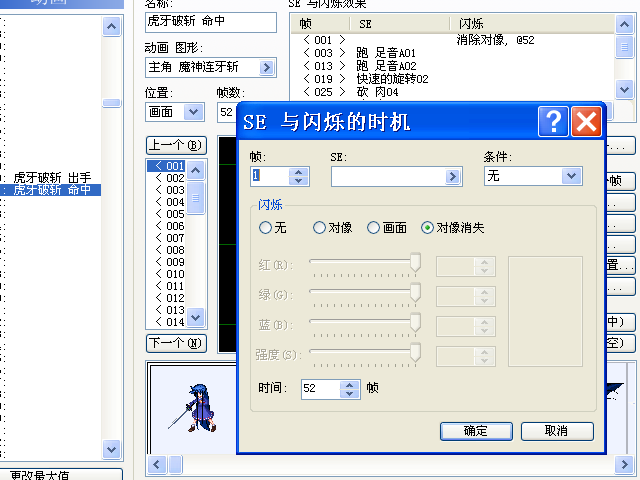Click the 帧 number input field
Viewport: 640px width, 480px height.
(x=270, y=176)
